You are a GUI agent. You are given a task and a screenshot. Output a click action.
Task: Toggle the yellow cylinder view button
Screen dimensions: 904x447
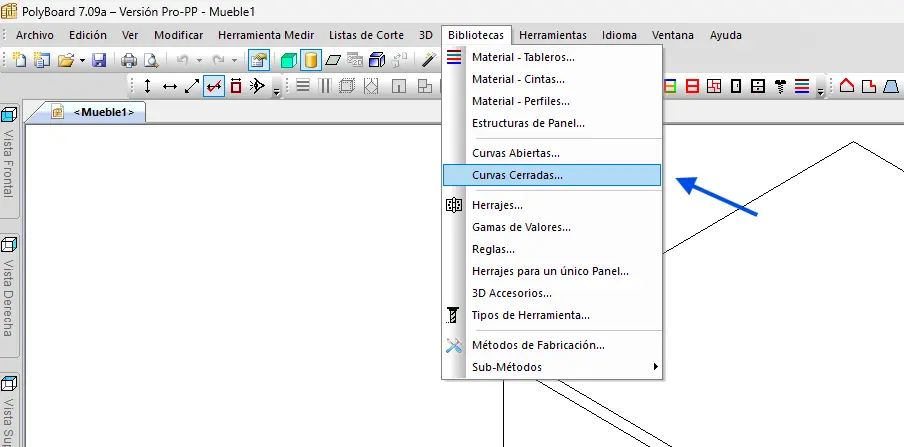311,60
